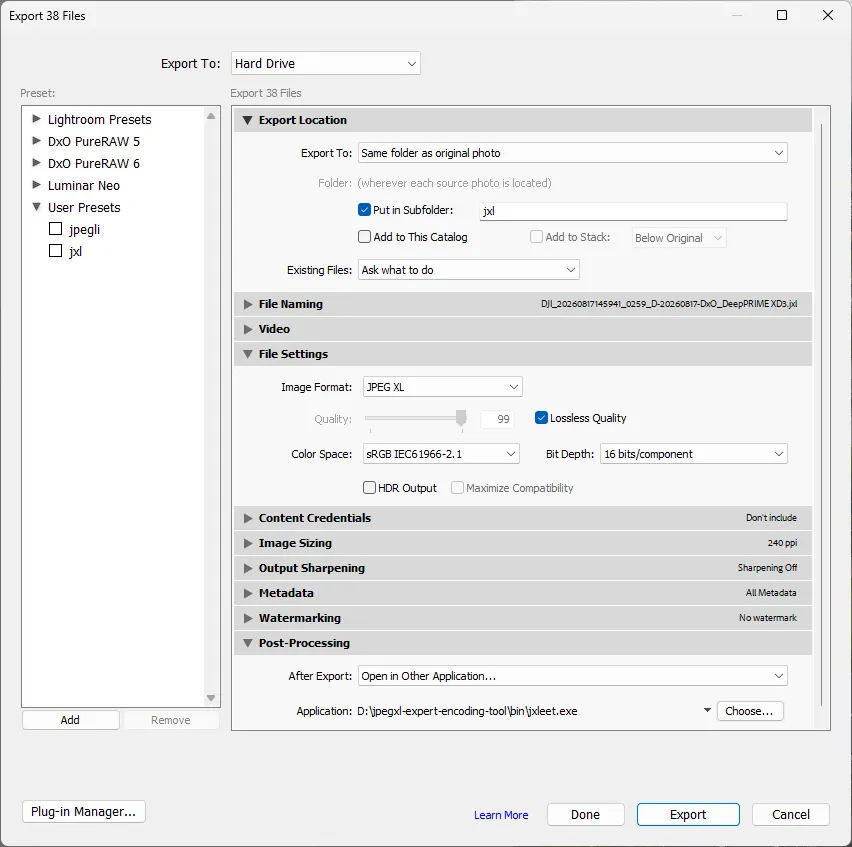The height and width of the screenshot is (847, 852).
Task: Click the No watermark summary text
Action: tap(768, 618)
